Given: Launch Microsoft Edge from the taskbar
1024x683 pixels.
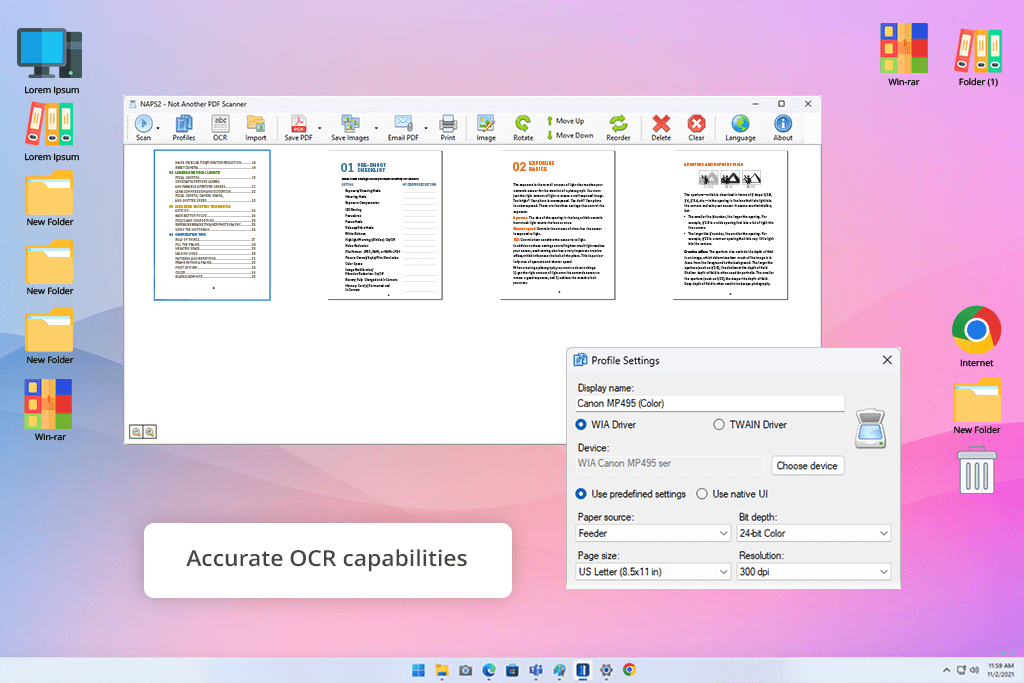Looking at the screenshot, I should point(489,670).
